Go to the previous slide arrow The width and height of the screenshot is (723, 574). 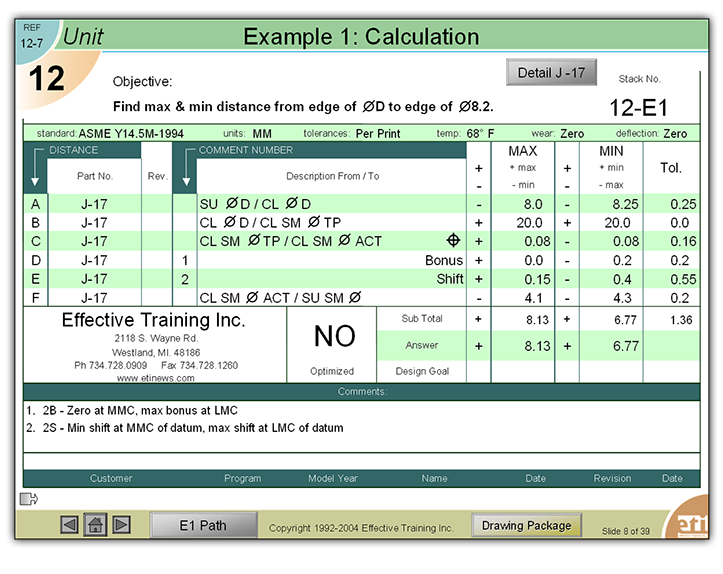tap(70, 525)
